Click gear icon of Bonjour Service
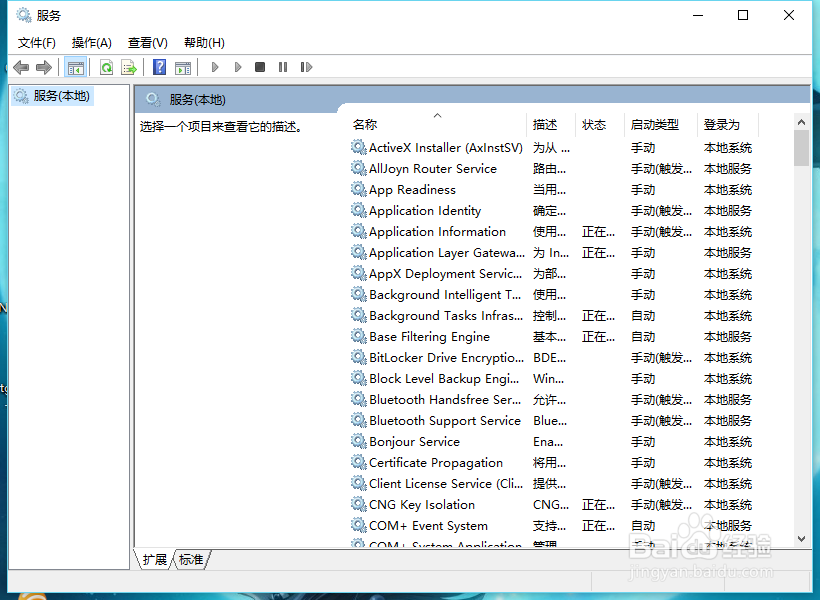The image size is (820, 600). (x=358, y=441)
